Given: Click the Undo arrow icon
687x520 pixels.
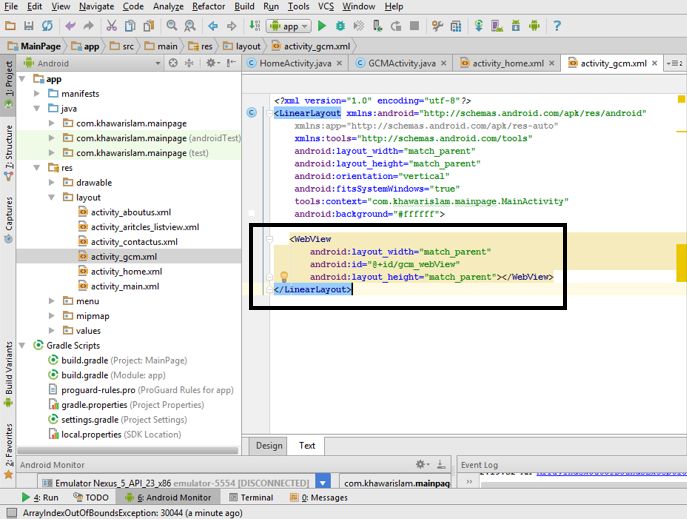Looking at the screenshot, I should point(68,25).
